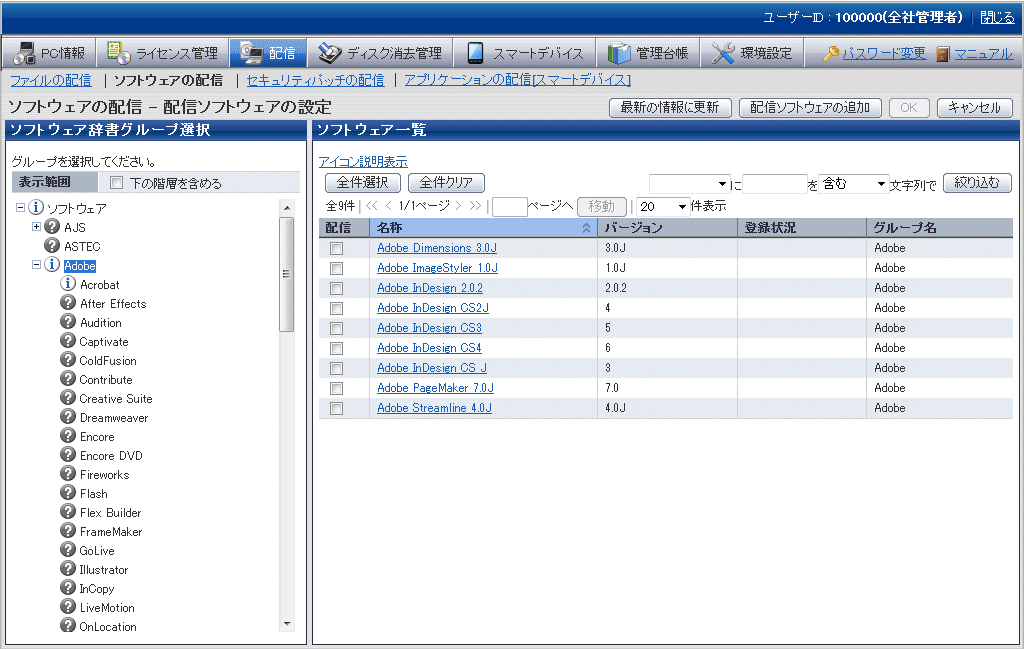Click the 配信ソフトウェアの追加 button

pyautogui.click(x=810, y=108)
